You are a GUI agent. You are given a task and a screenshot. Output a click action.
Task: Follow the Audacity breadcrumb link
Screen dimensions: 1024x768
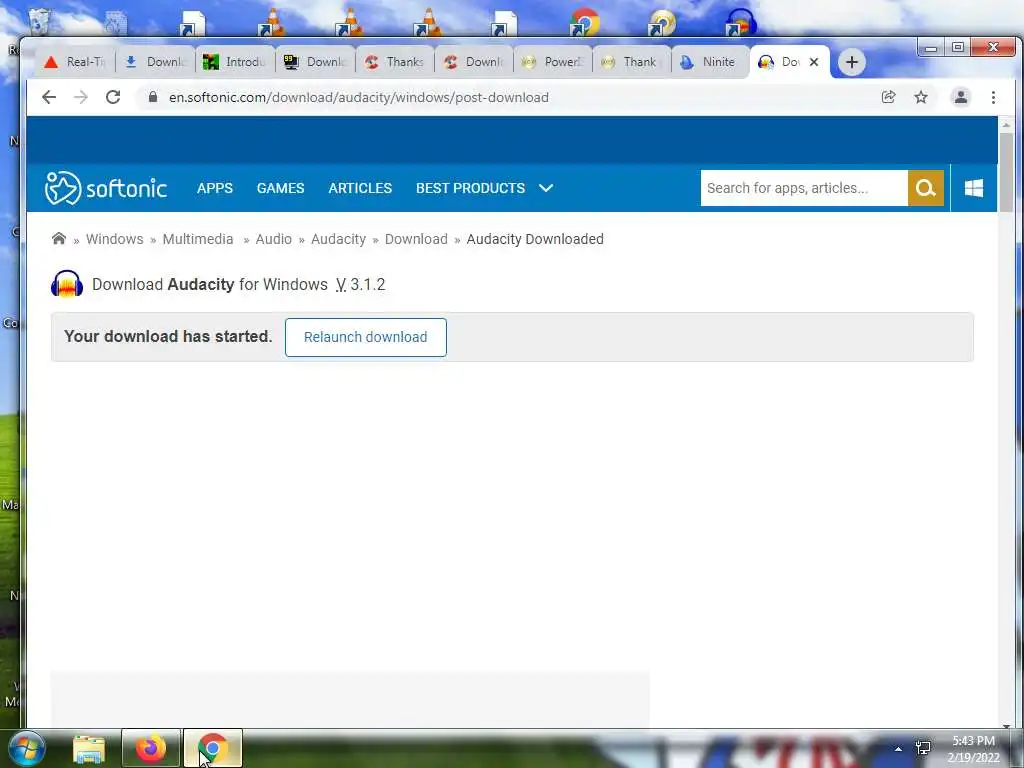pos(338,239)
